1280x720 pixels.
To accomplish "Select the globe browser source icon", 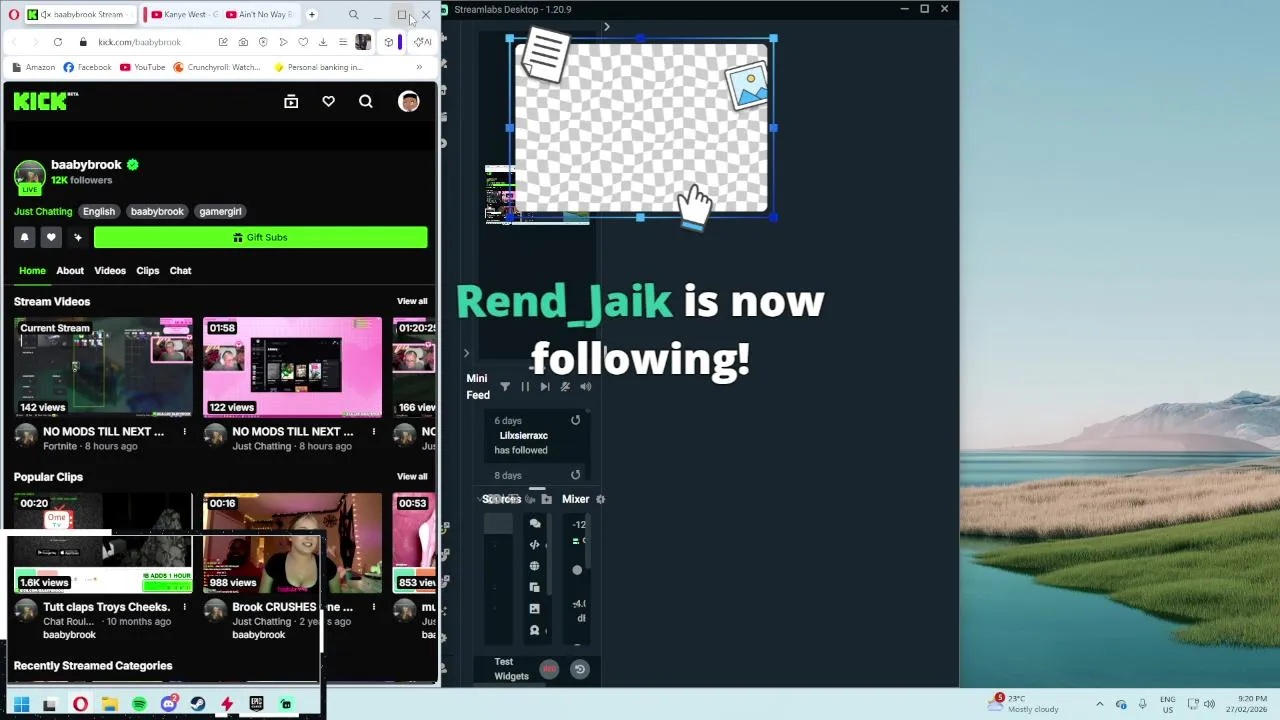I will point(535,566).
